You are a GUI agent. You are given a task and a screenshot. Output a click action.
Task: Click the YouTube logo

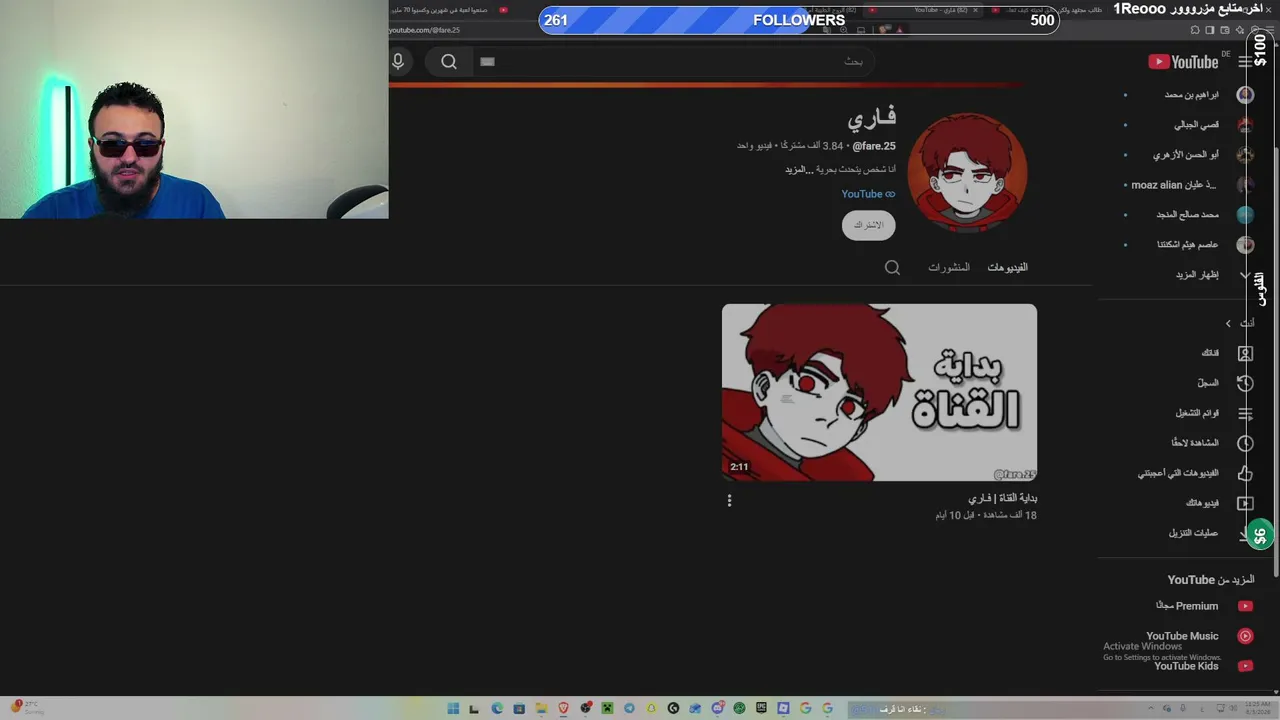click(x=1183, y=62)
